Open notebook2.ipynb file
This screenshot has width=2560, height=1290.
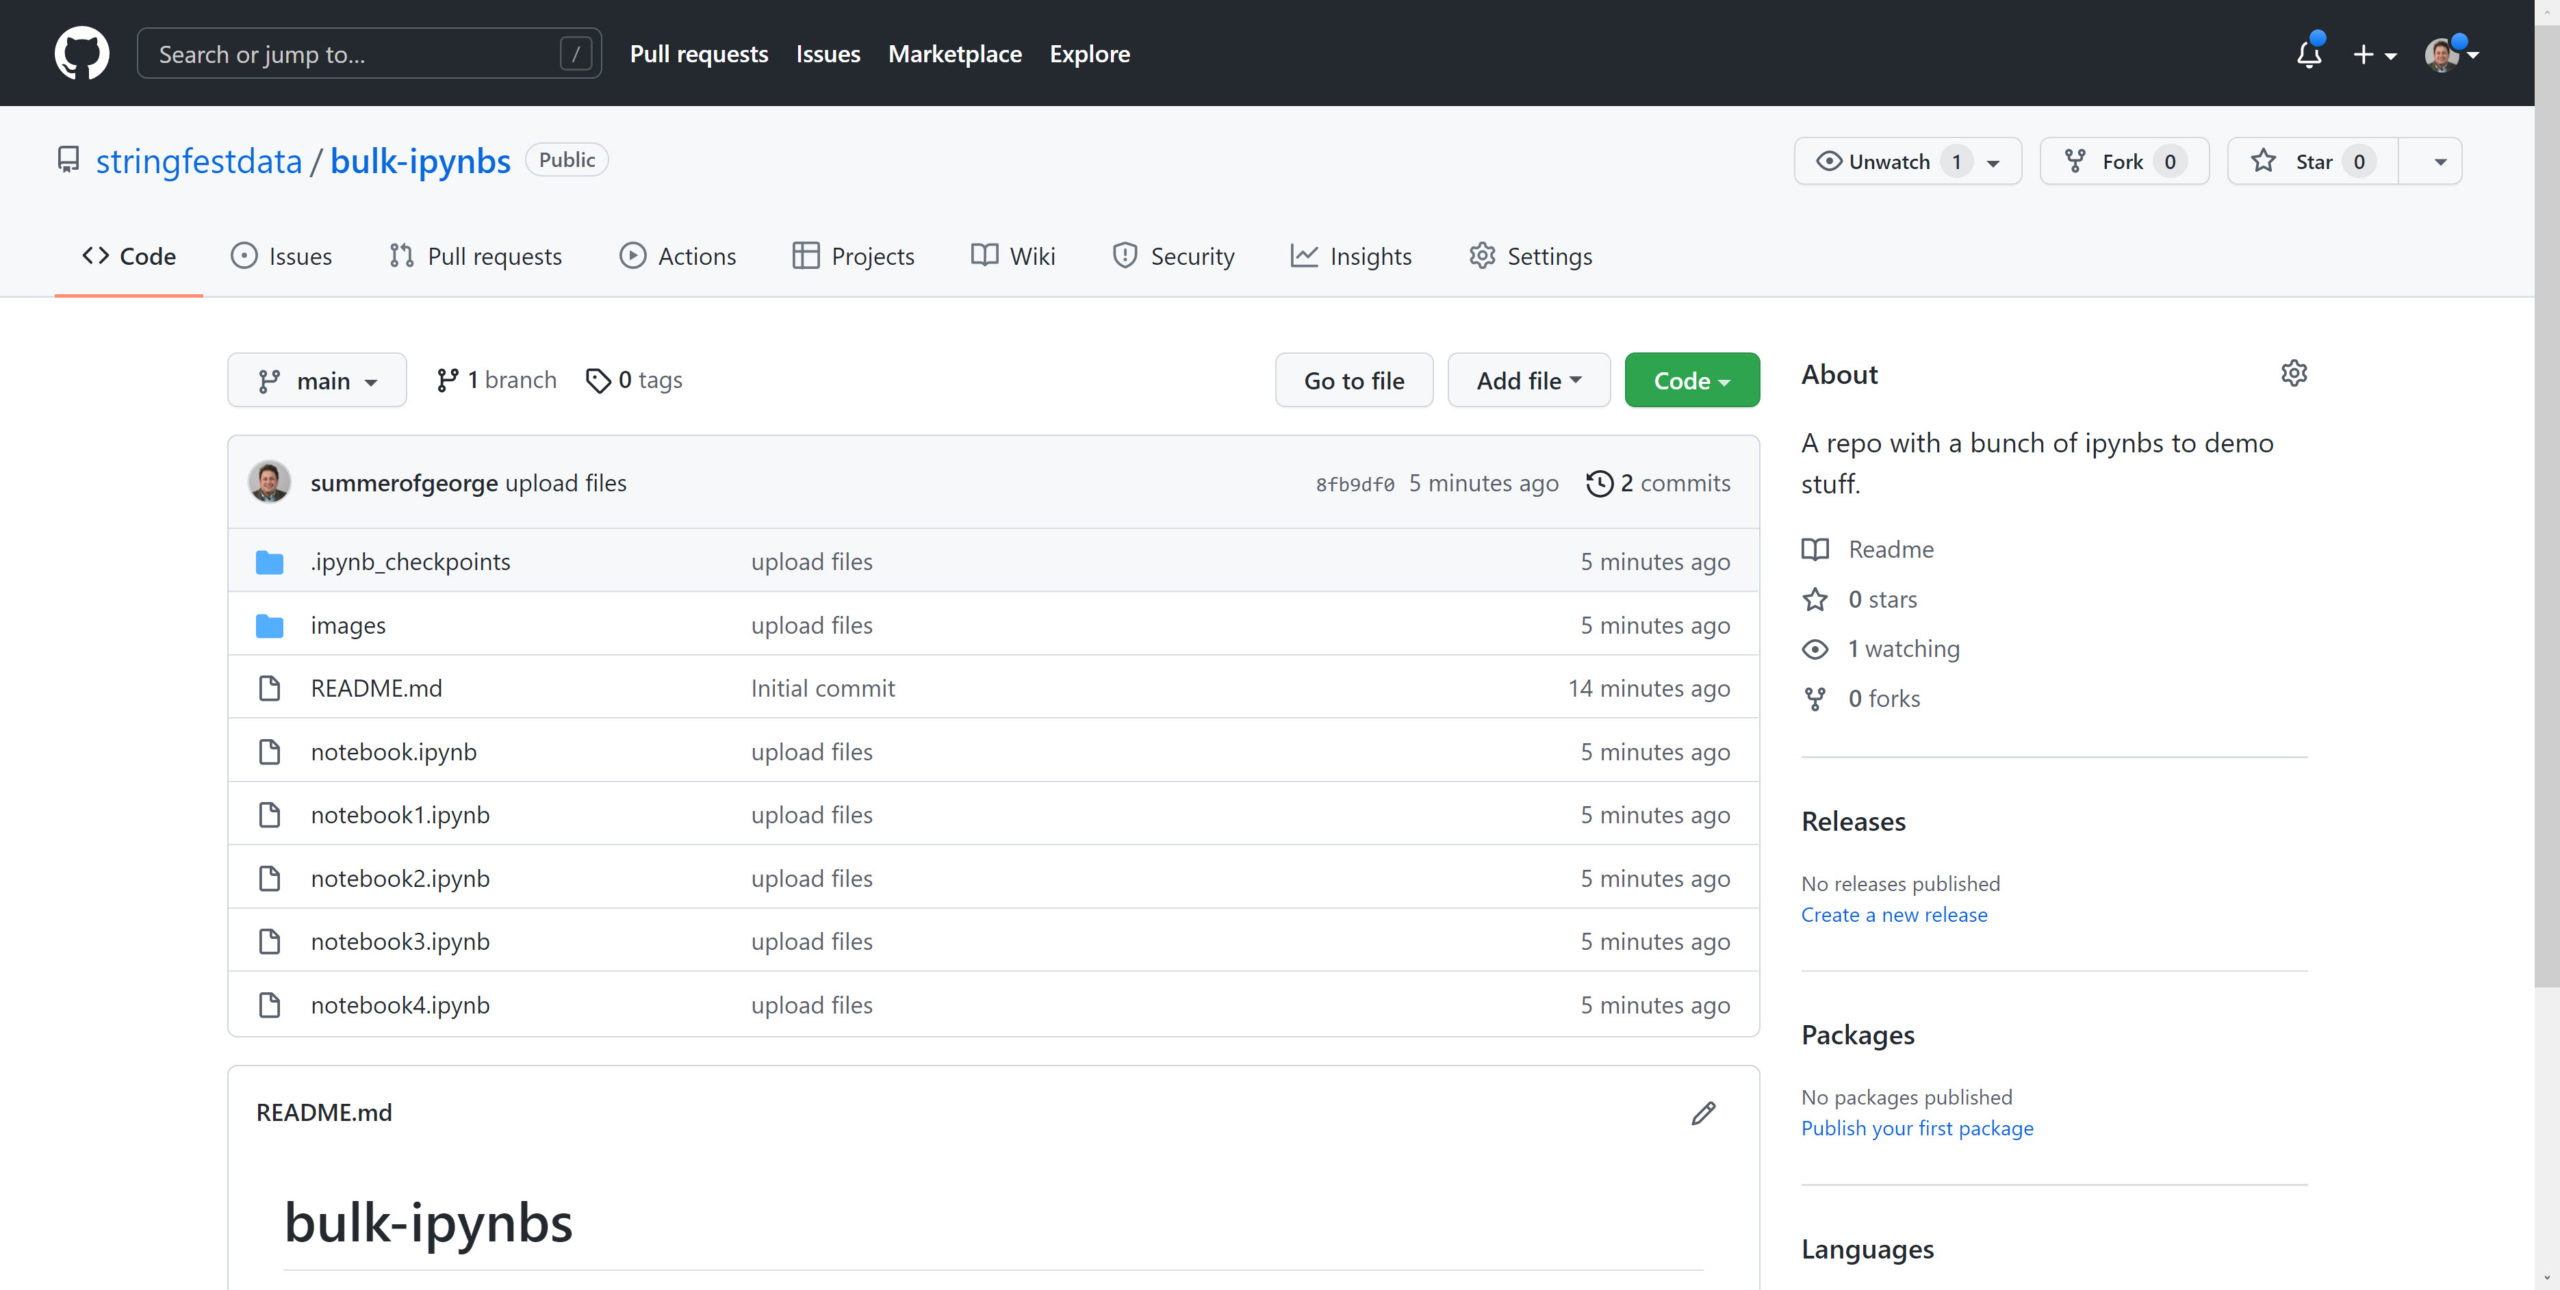click(400, 878)
